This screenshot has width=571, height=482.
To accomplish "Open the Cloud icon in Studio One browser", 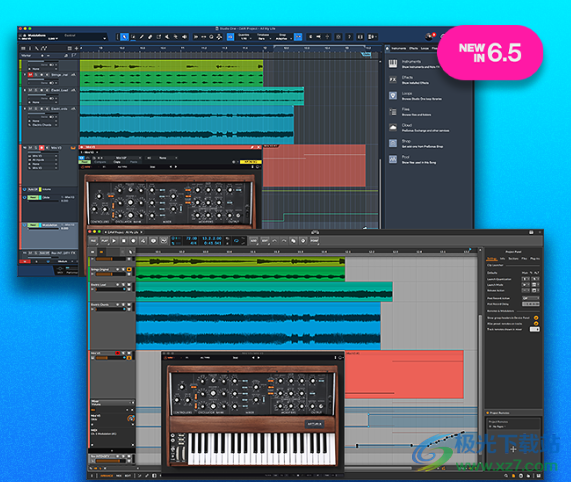I will (393, 127).
